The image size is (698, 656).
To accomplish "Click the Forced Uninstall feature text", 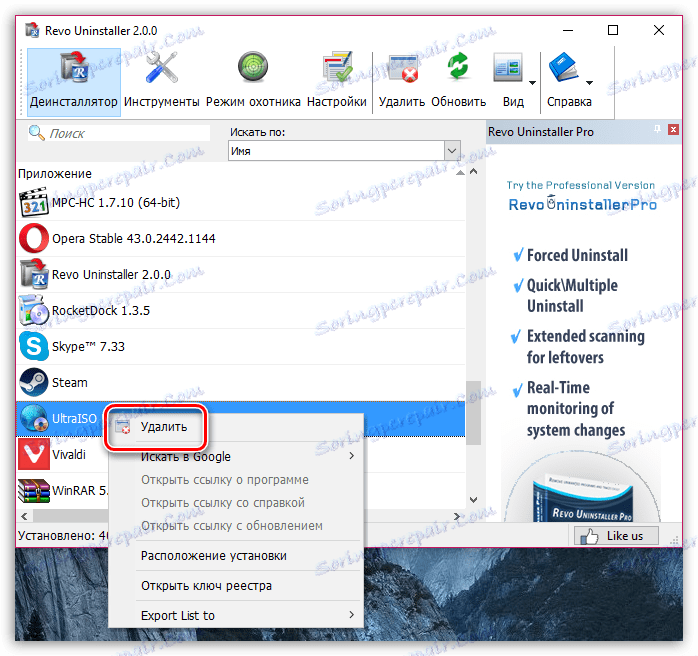I will 577,255.
